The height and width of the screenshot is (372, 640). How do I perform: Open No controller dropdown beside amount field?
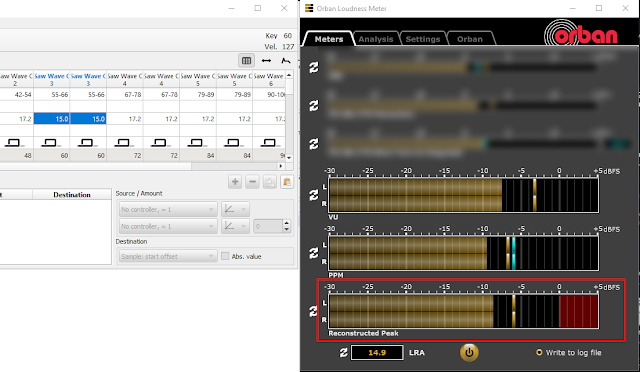167,226
